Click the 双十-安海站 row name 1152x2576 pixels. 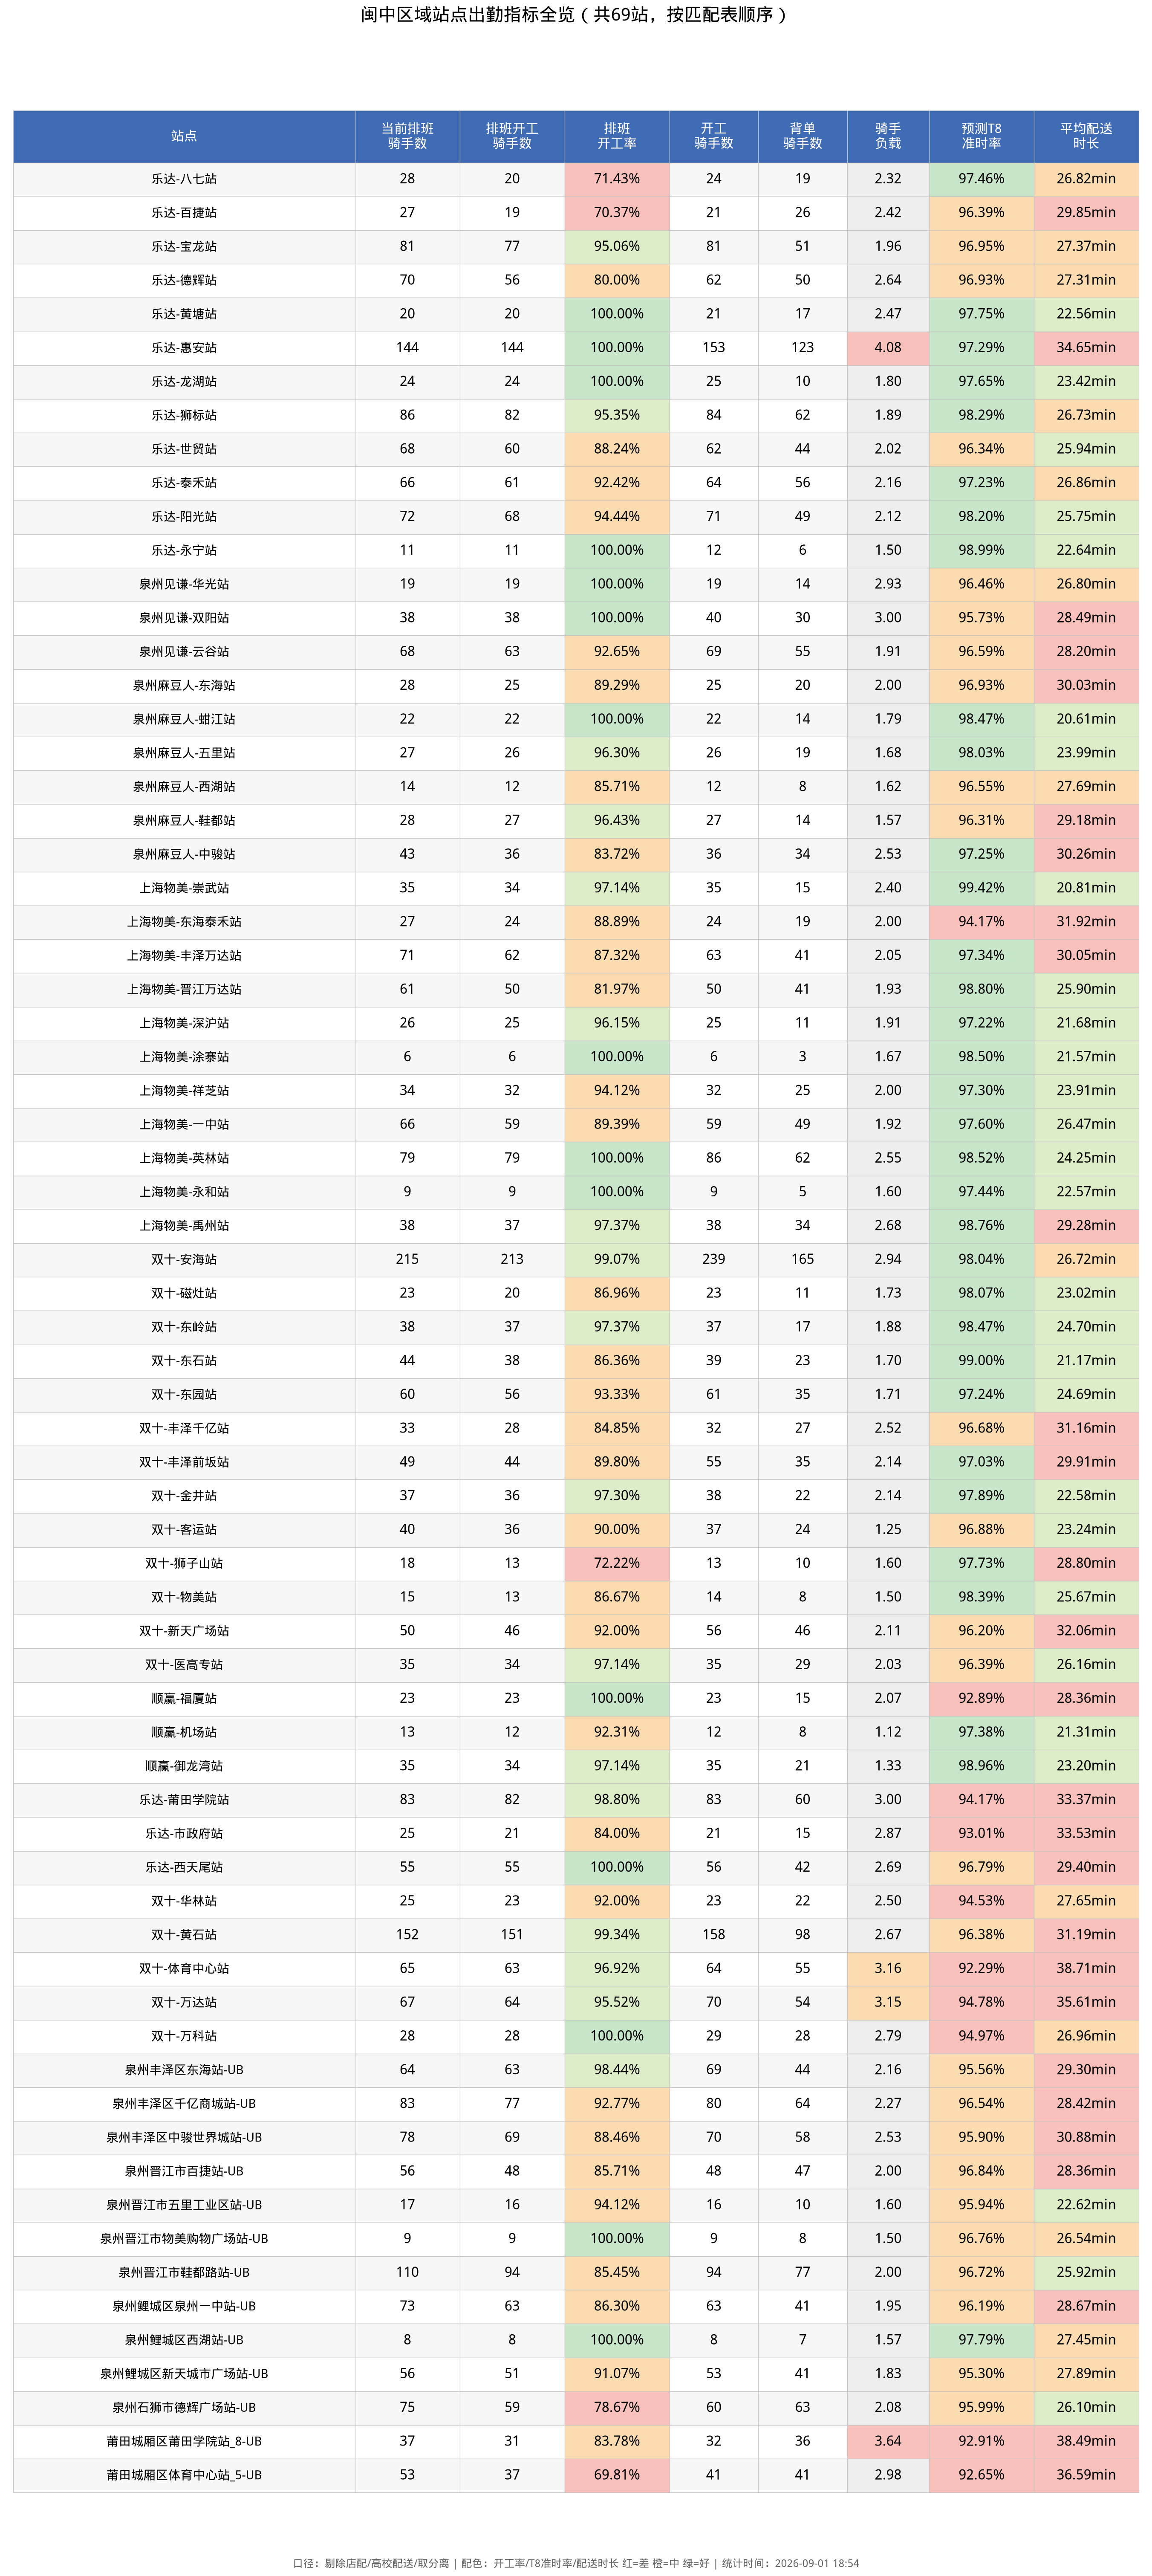[x=184, y=1259]
